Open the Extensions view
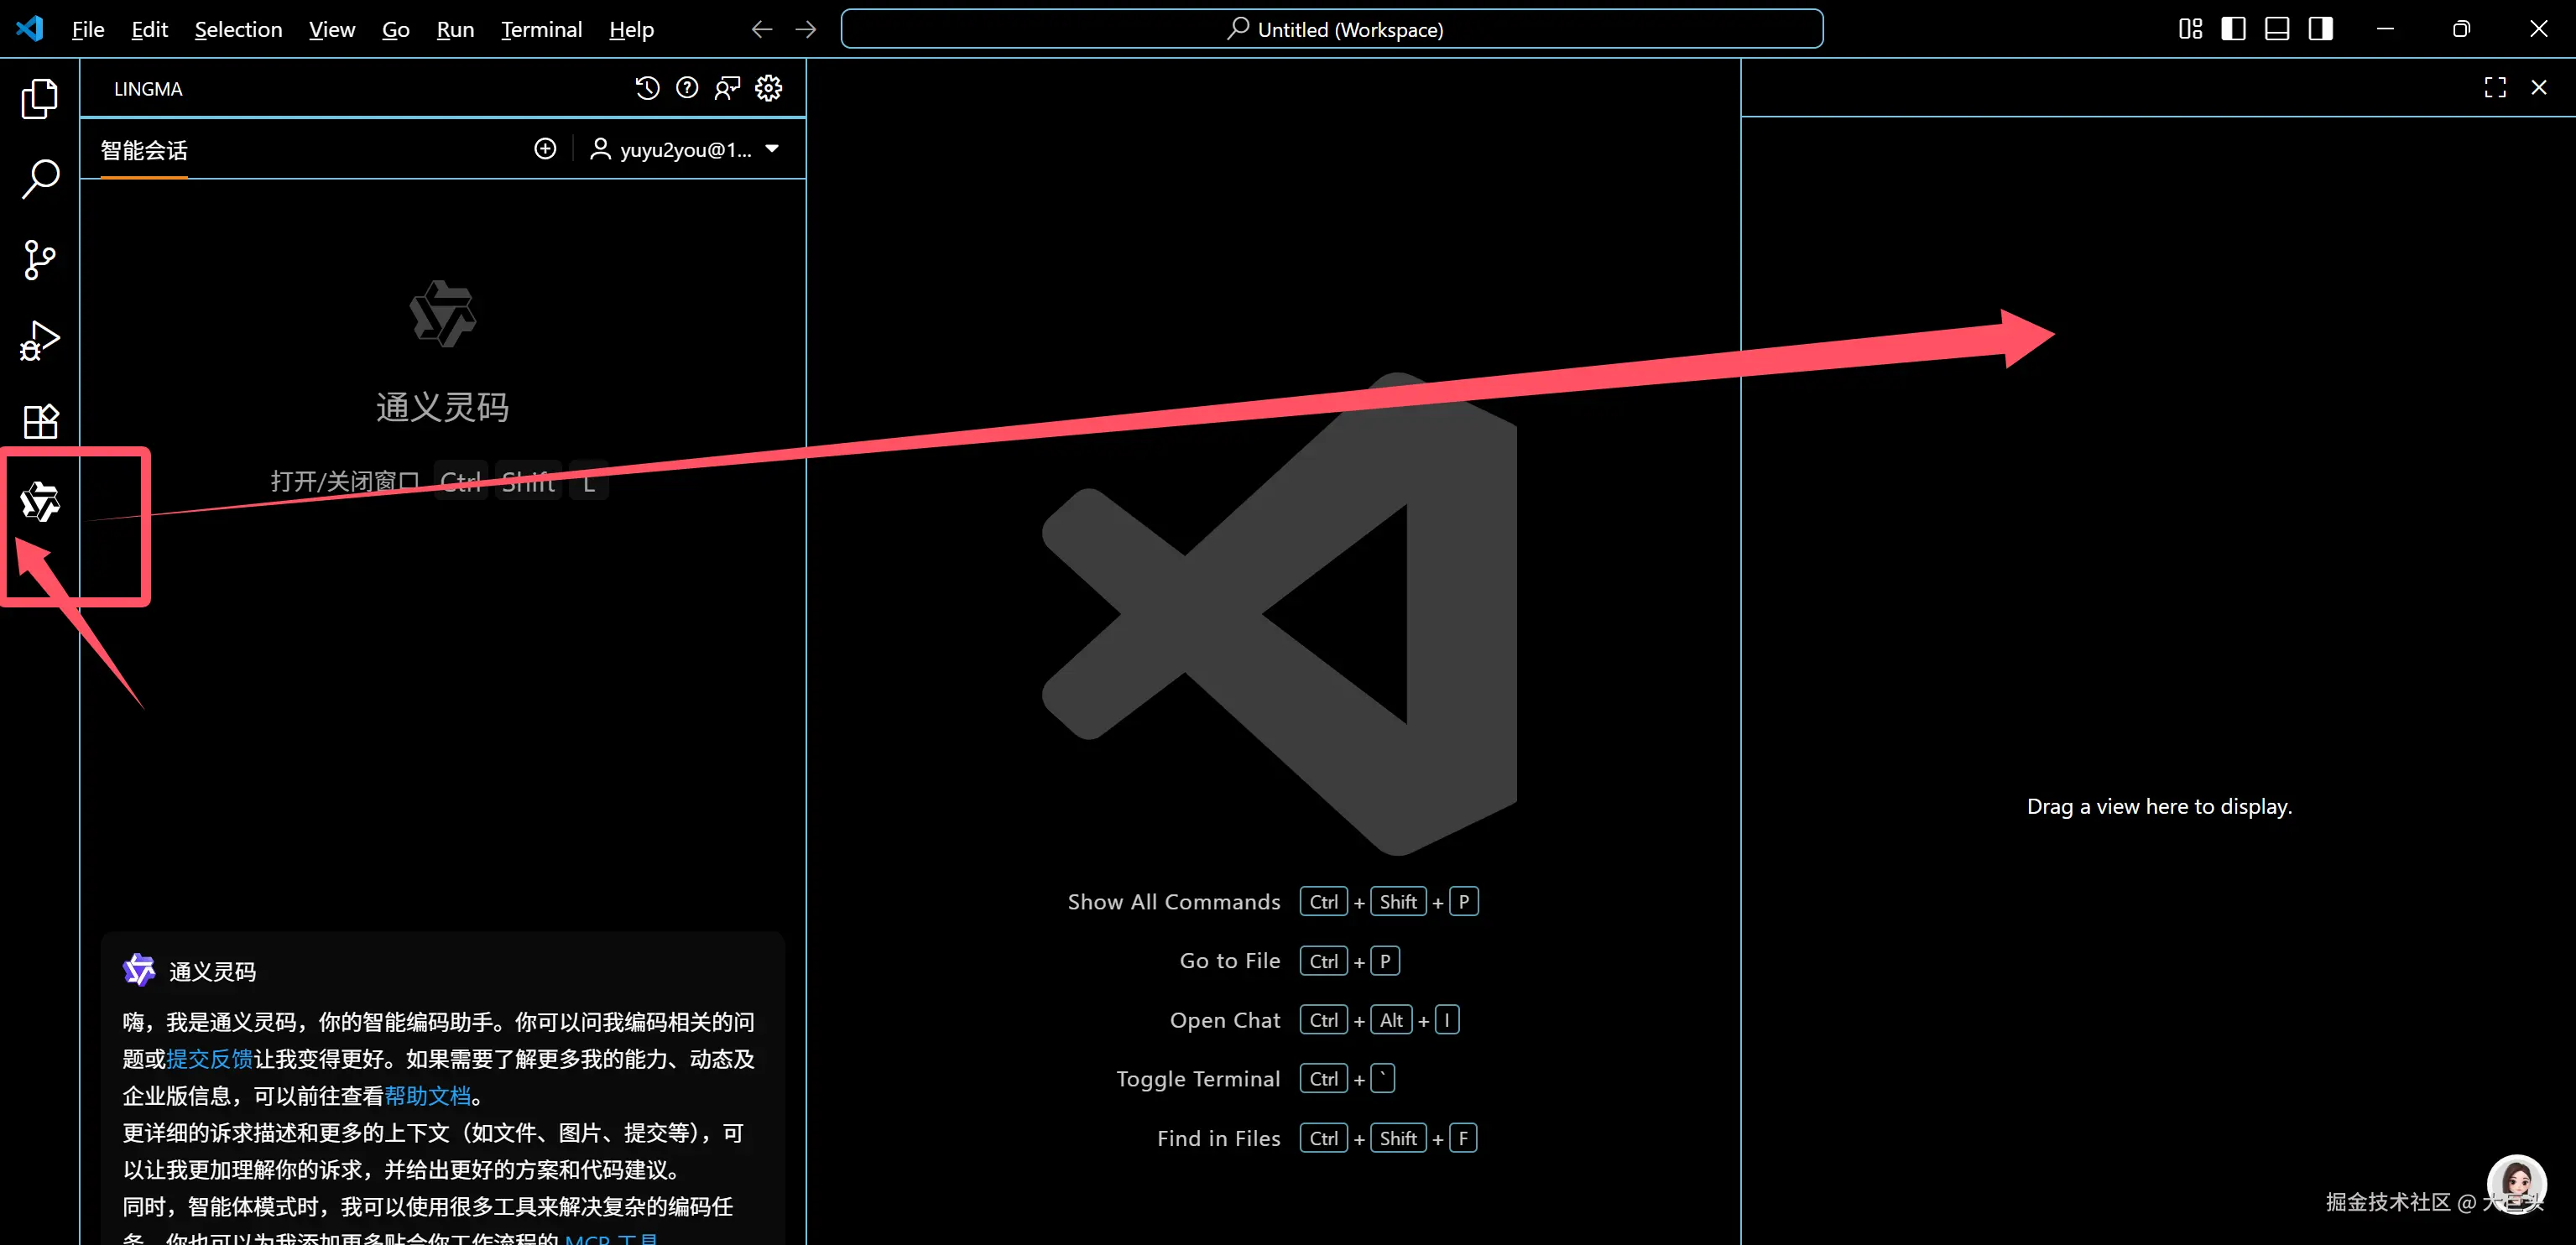Screen dimensions: 2576x1245 coord(40,421)
